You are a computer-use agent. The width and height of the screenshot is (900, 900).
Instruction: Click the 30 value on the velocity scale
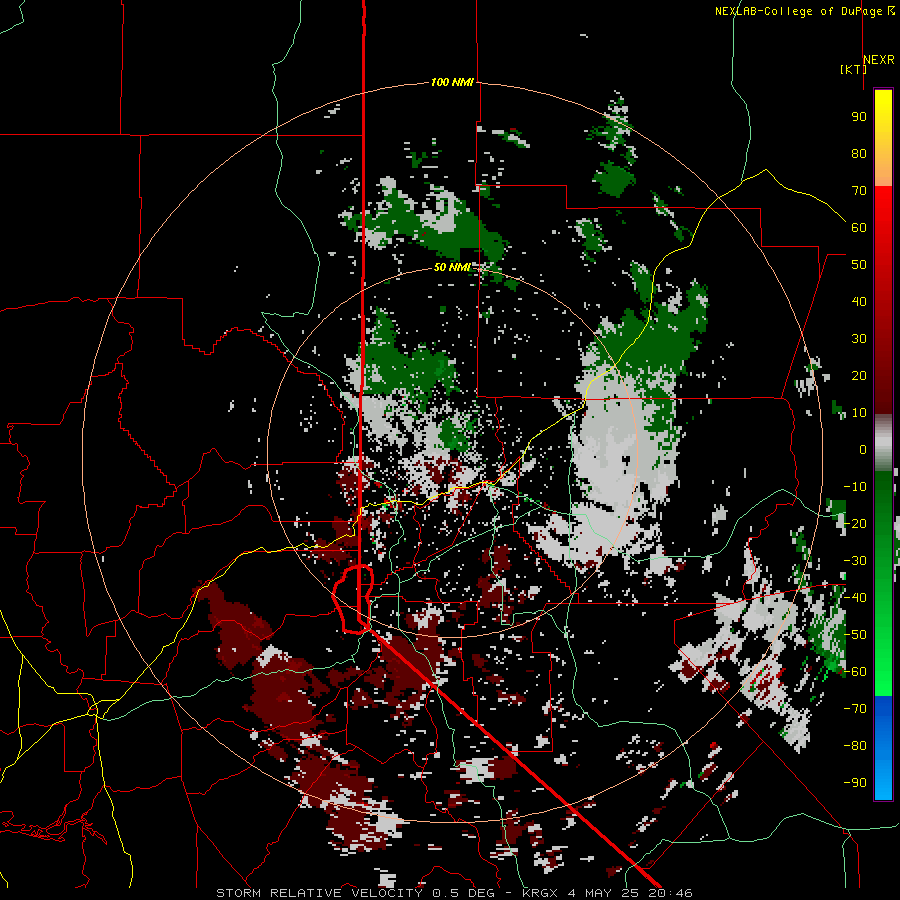point(859,339)
